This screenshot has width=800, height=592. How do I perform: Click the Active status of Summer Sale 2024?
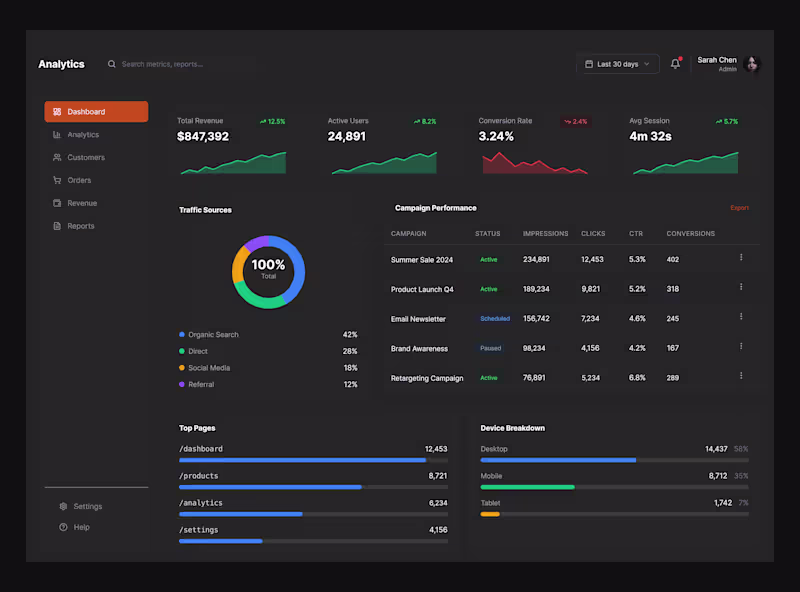point(489,259)
